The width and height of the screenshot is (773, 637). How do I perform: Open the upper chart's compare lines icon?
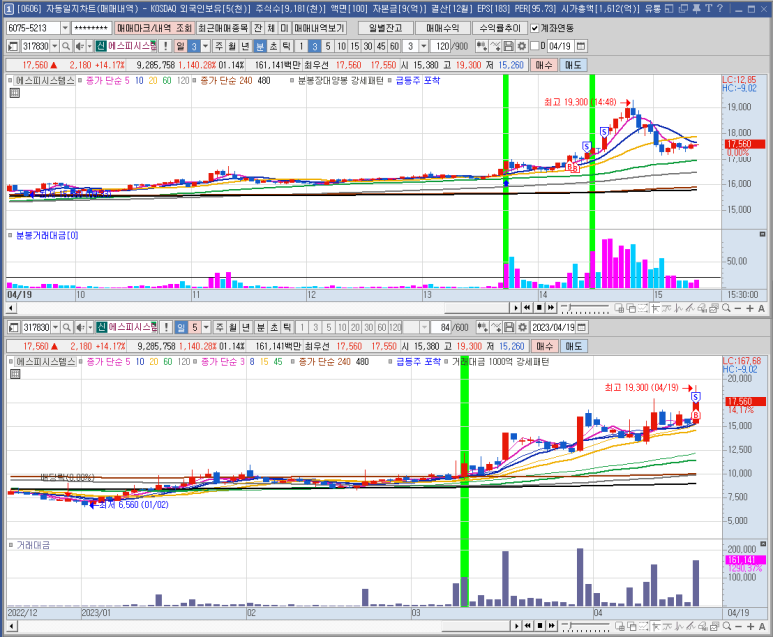pyautogui.click(x=496, y=46)
